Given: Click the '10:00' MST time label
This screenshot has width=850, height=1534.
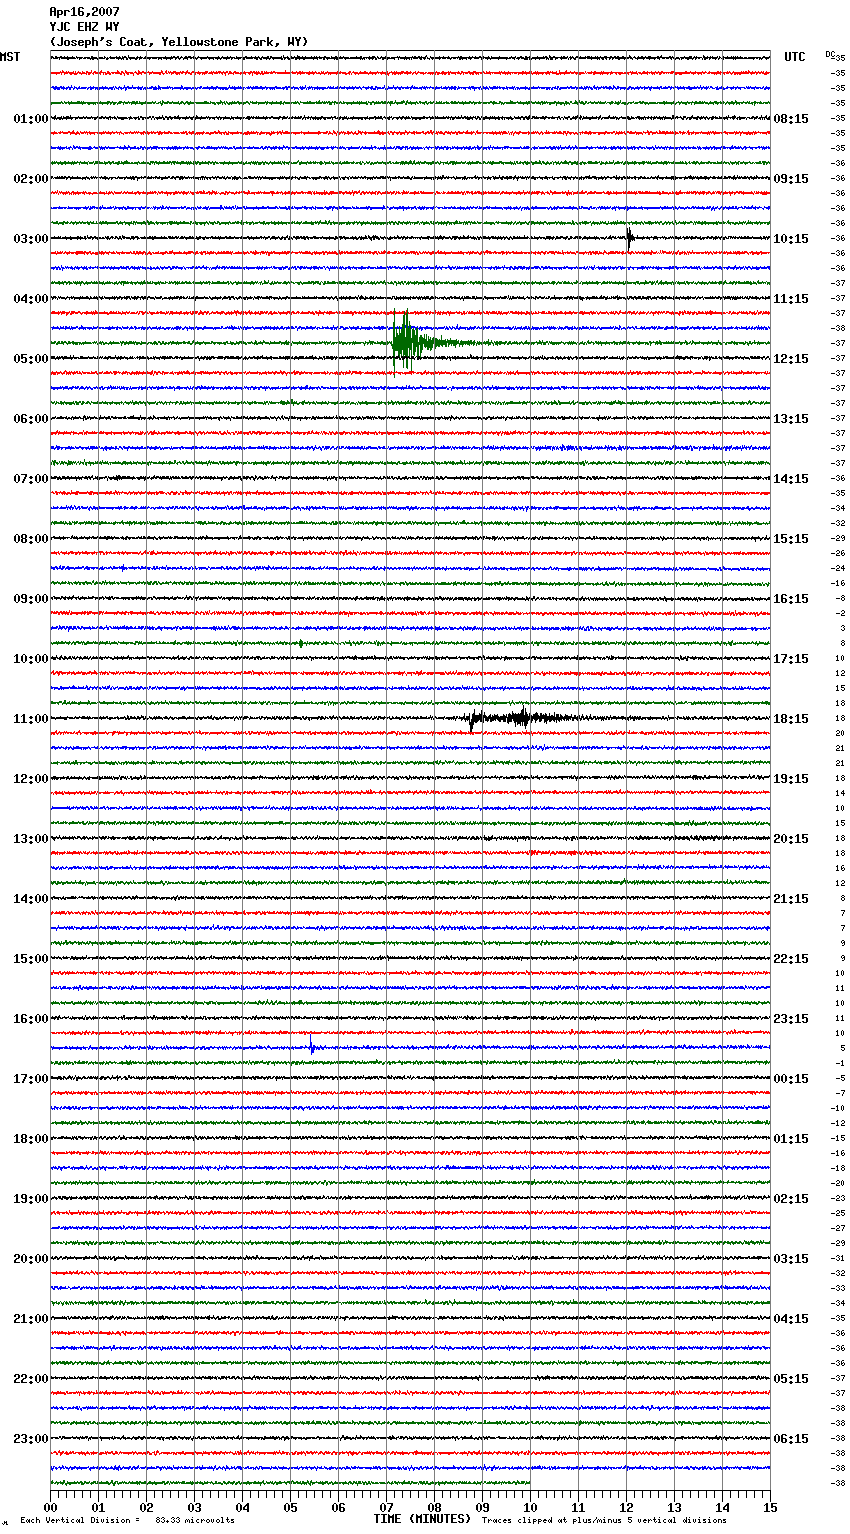Looking at the screenshot, I should tap(31, 659).
